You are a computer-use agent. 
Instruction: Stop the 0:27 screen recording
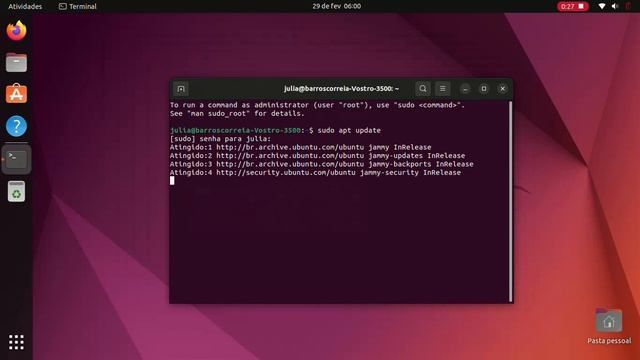[573, 6]
